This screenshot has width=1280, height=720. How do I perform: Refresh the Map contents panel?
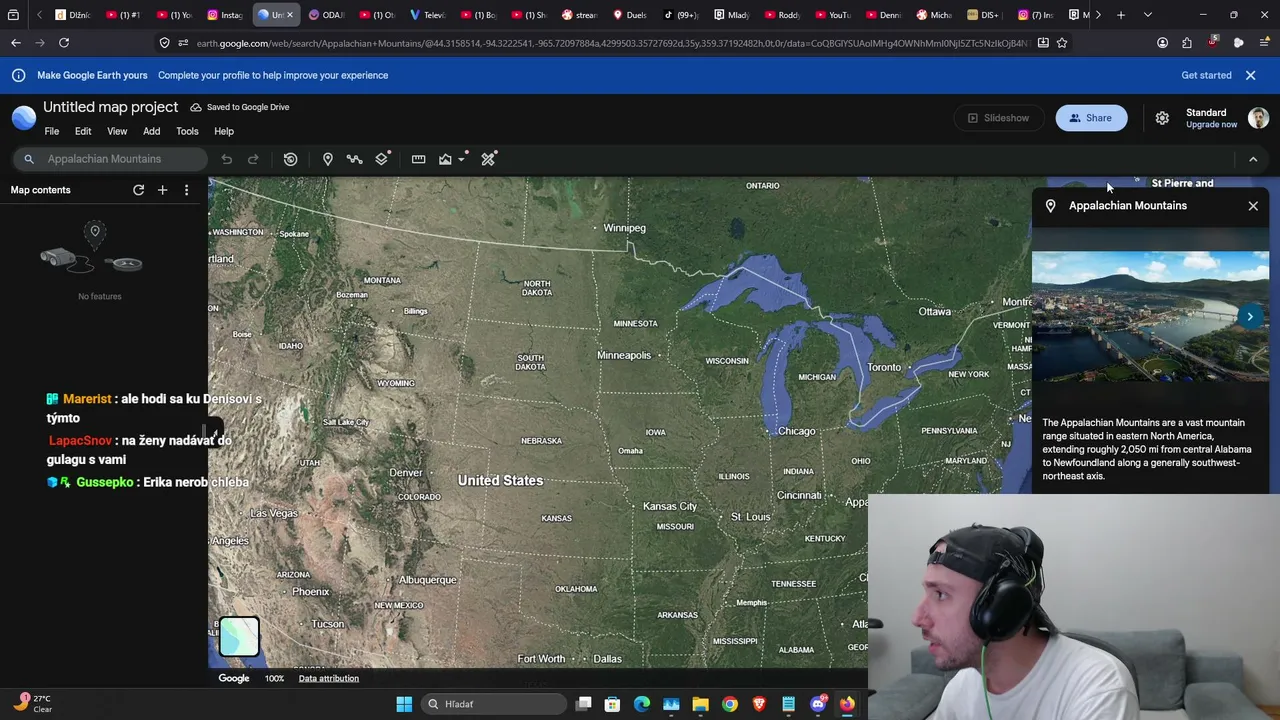click(x=139, y=190)
